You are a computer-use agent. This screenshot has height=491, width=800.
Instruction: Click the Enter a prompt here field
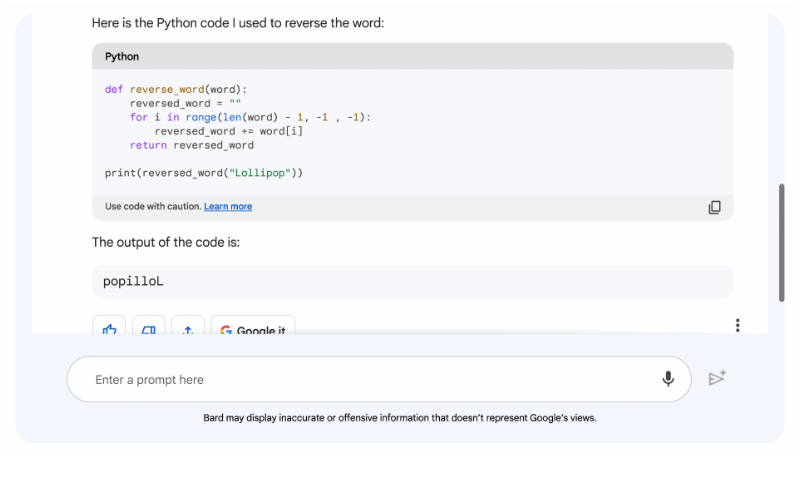point(360,380)
